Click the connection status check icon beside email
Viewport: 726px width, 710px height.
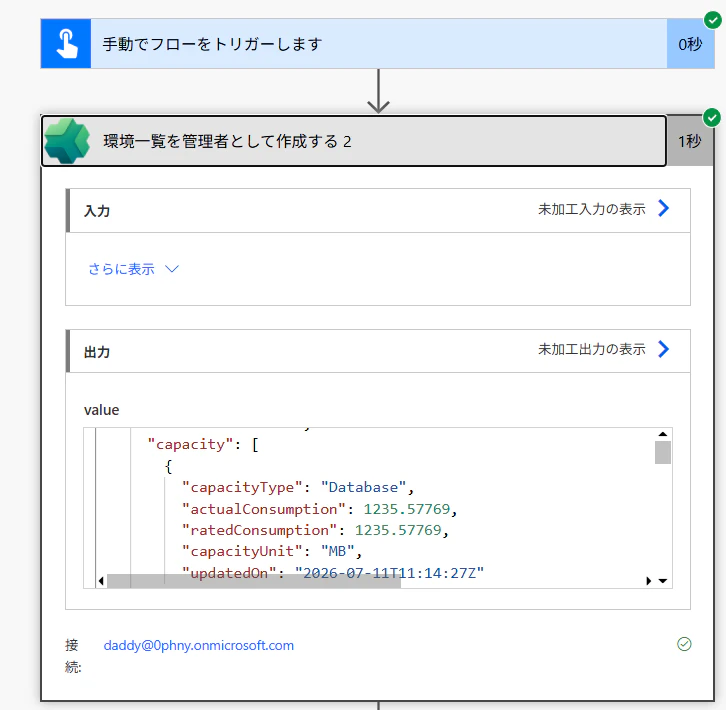coord(684,644)
